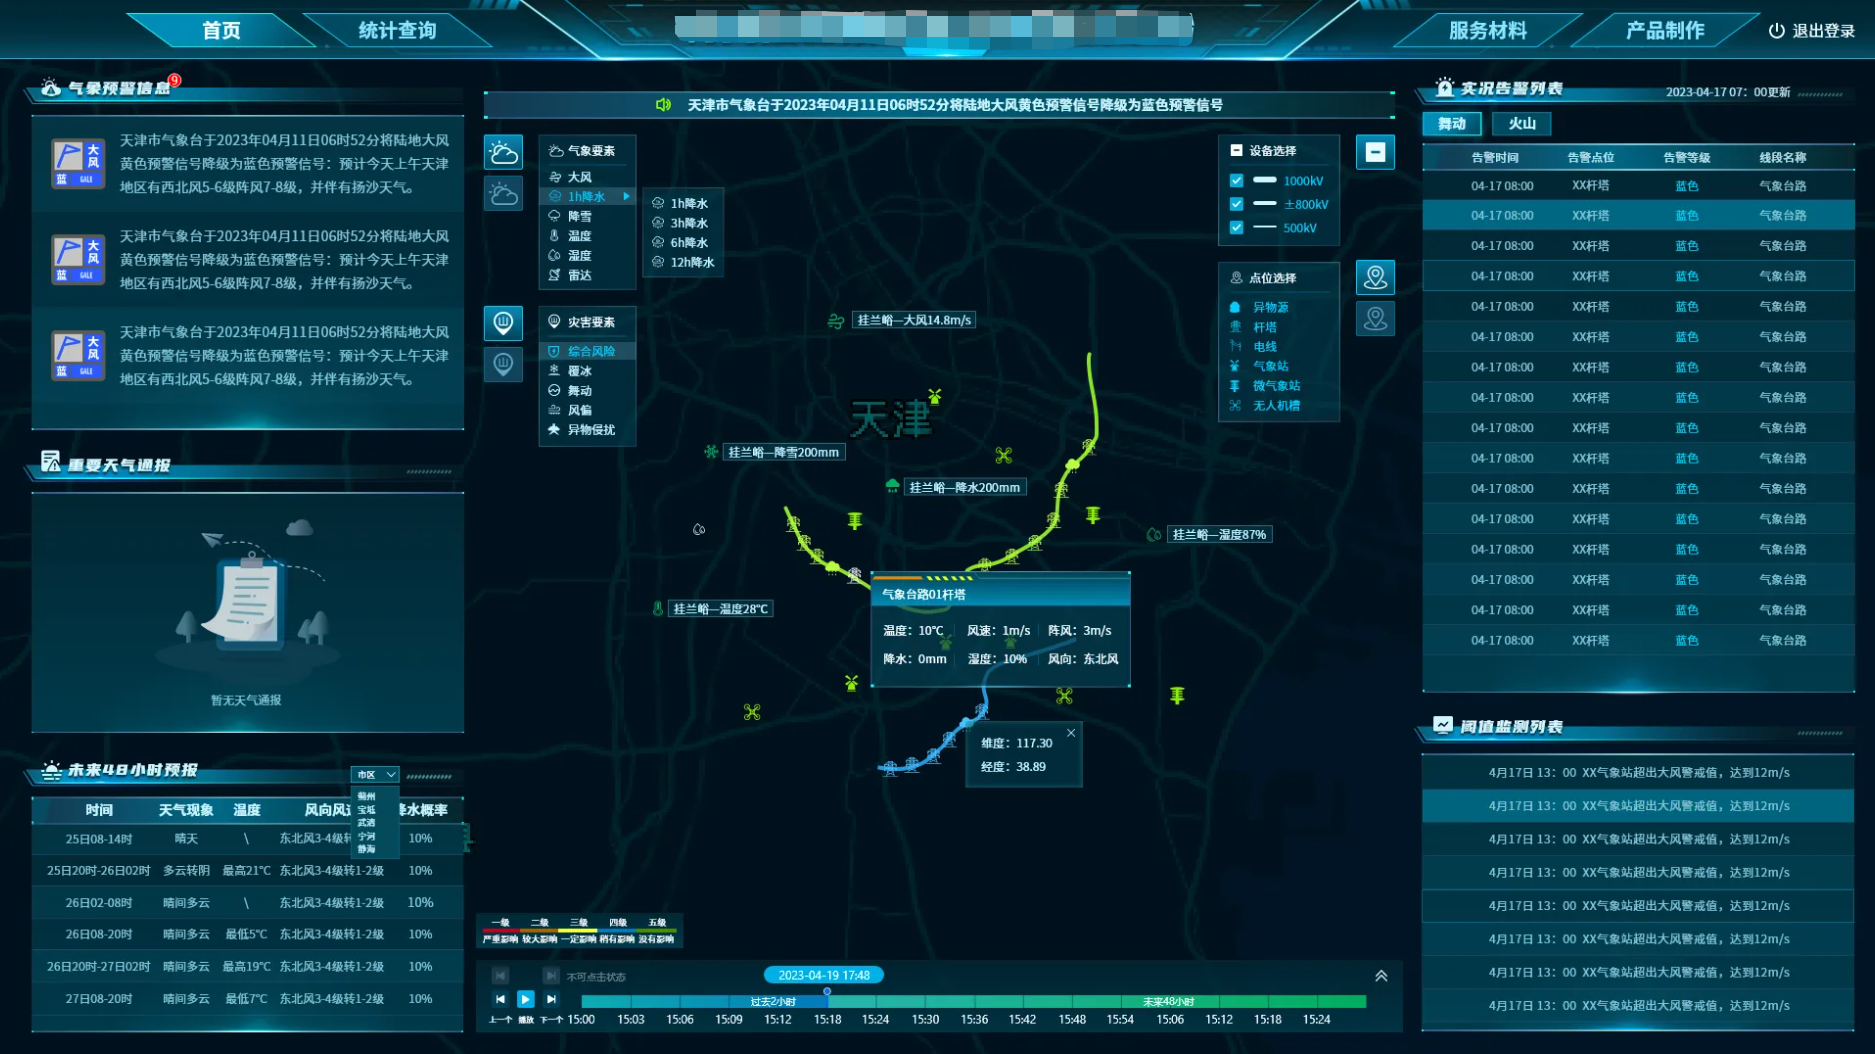Screen dimensions: 1875x1054
Task: Click the weather elements panel icon
Action: tap(503, 153)
